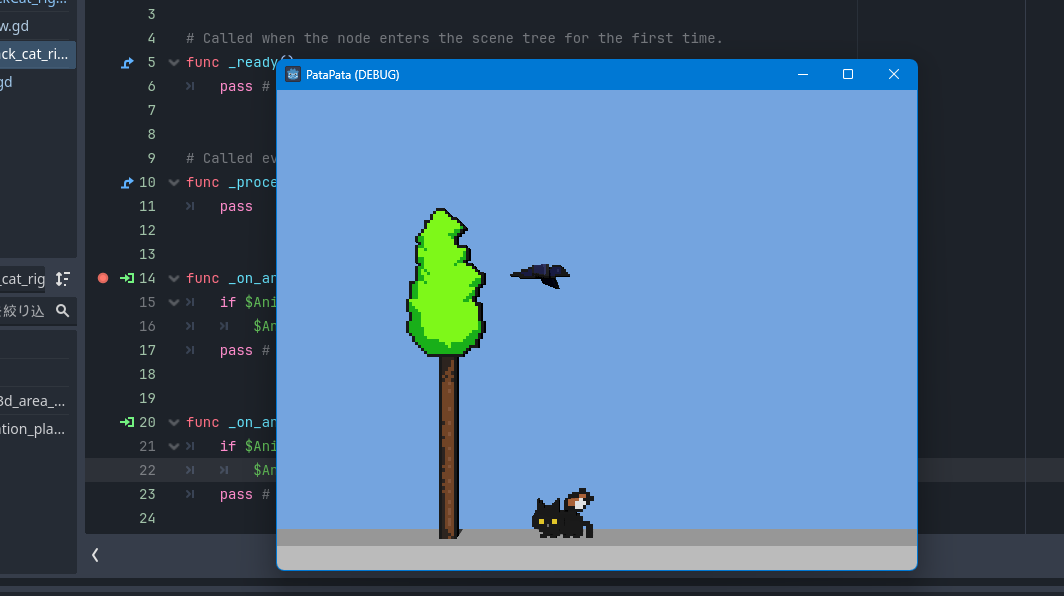The width and height of the screenshot is (1064, 596).
Task: Toggle a breakpoint in the line 11 gutter
Action: click(102, 206)
